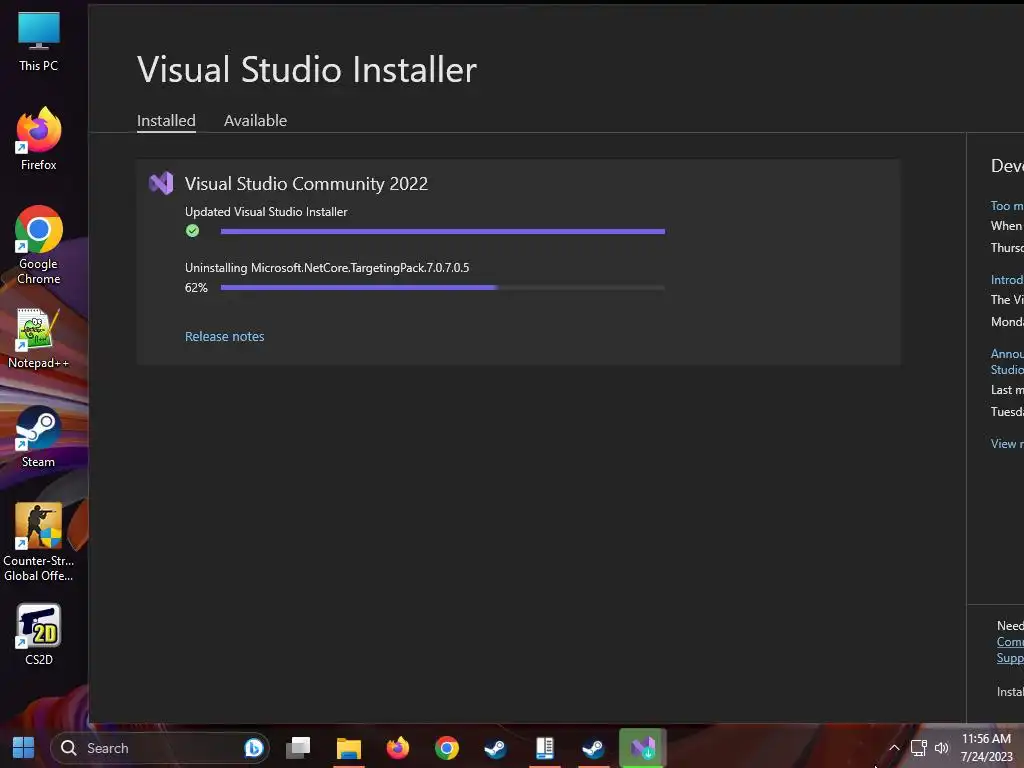Viewport: 1024px width, 768px height.
Task: Launch Firefox from the desktop shortcut
Action: [x=39, y=139]
